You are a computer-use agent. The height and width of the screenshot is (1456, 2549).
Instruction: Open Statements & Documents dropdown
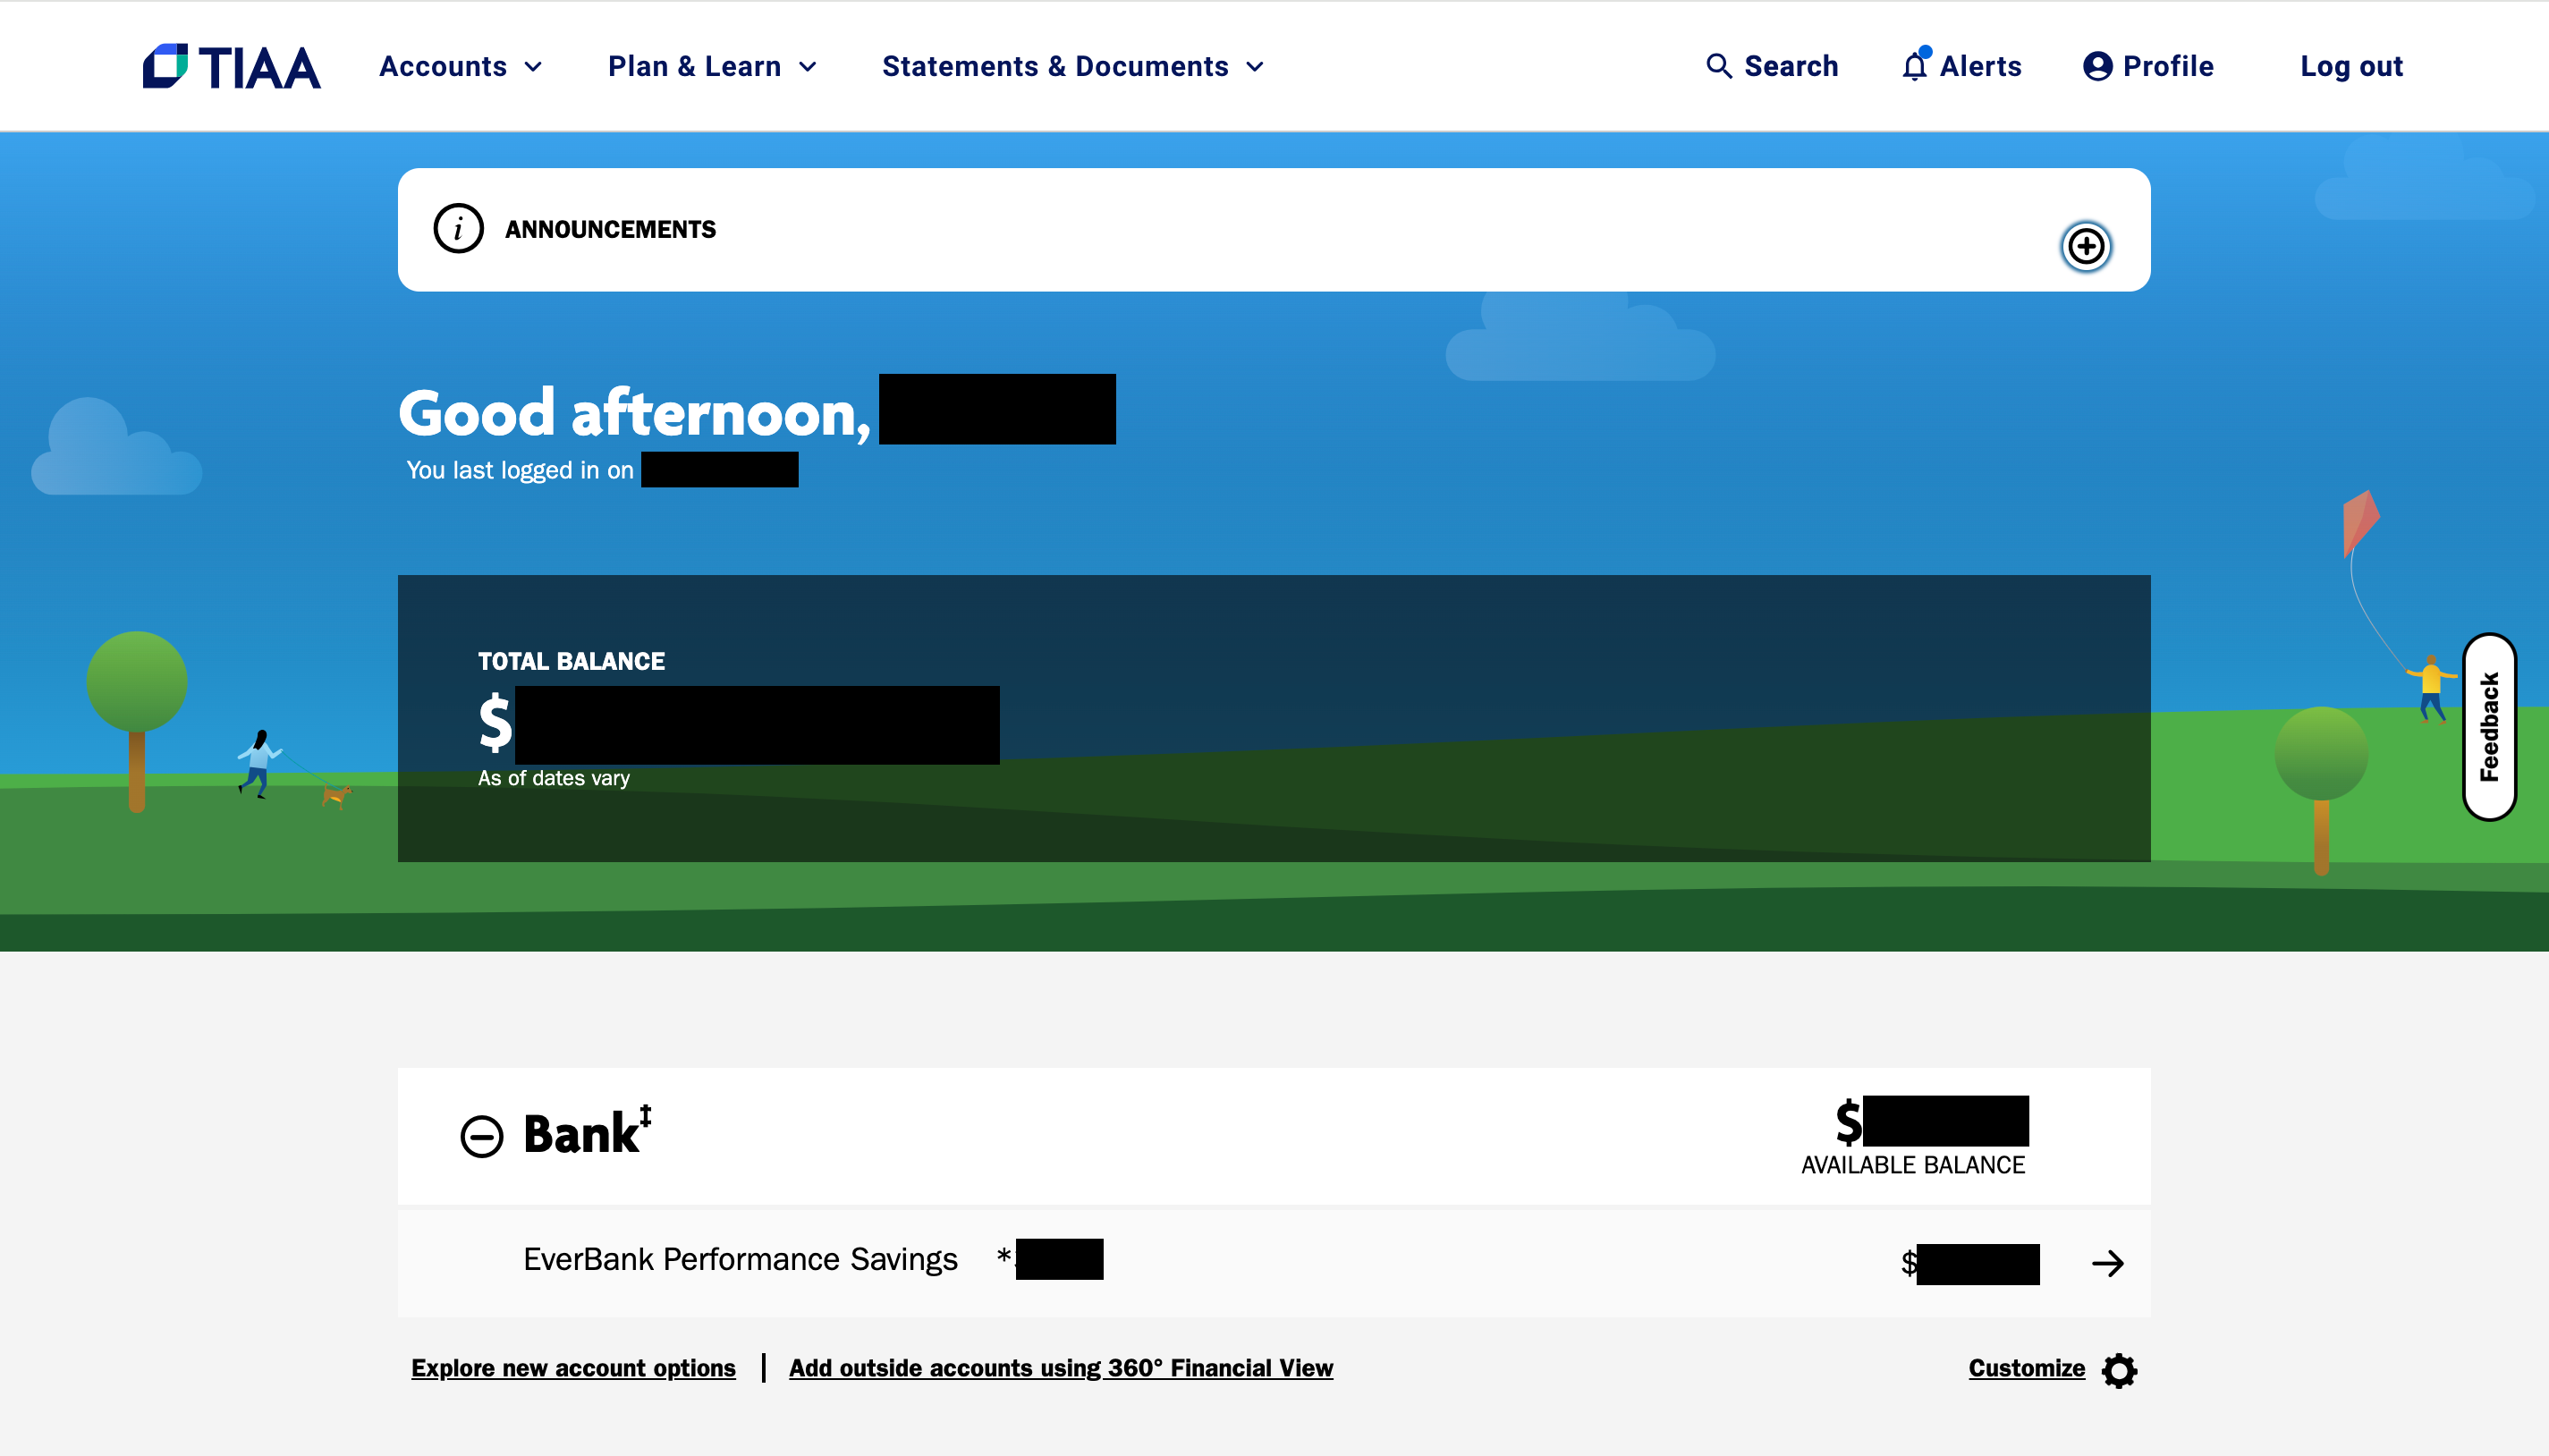1072,66
